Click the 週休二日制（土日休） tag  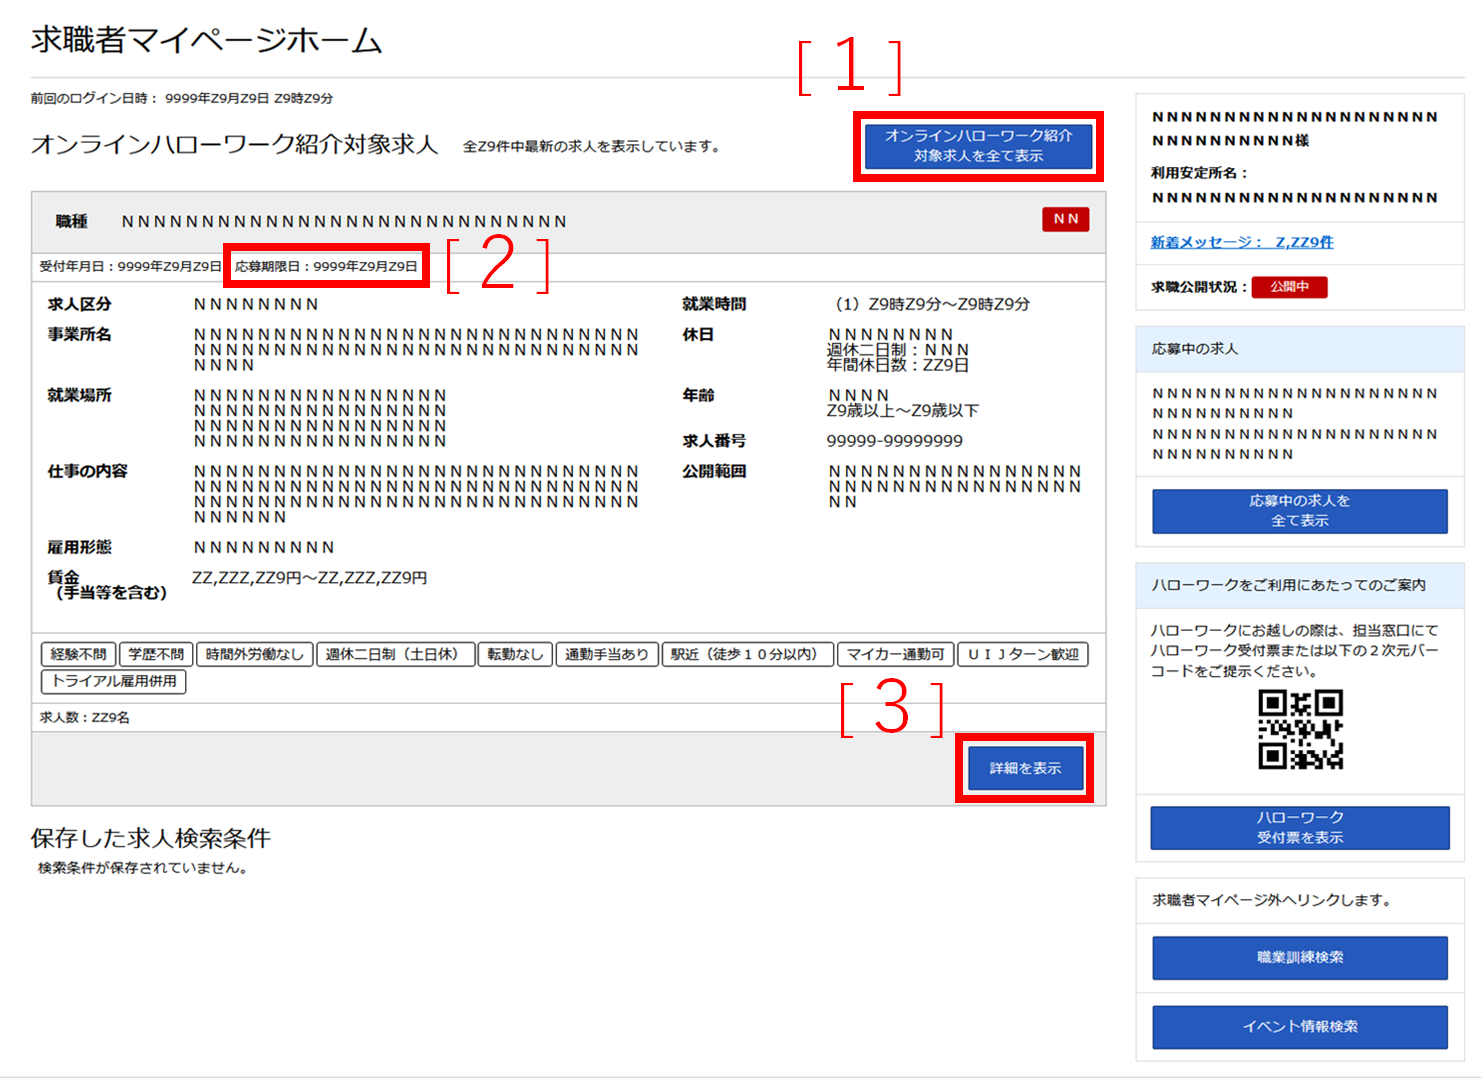[395, 654]
